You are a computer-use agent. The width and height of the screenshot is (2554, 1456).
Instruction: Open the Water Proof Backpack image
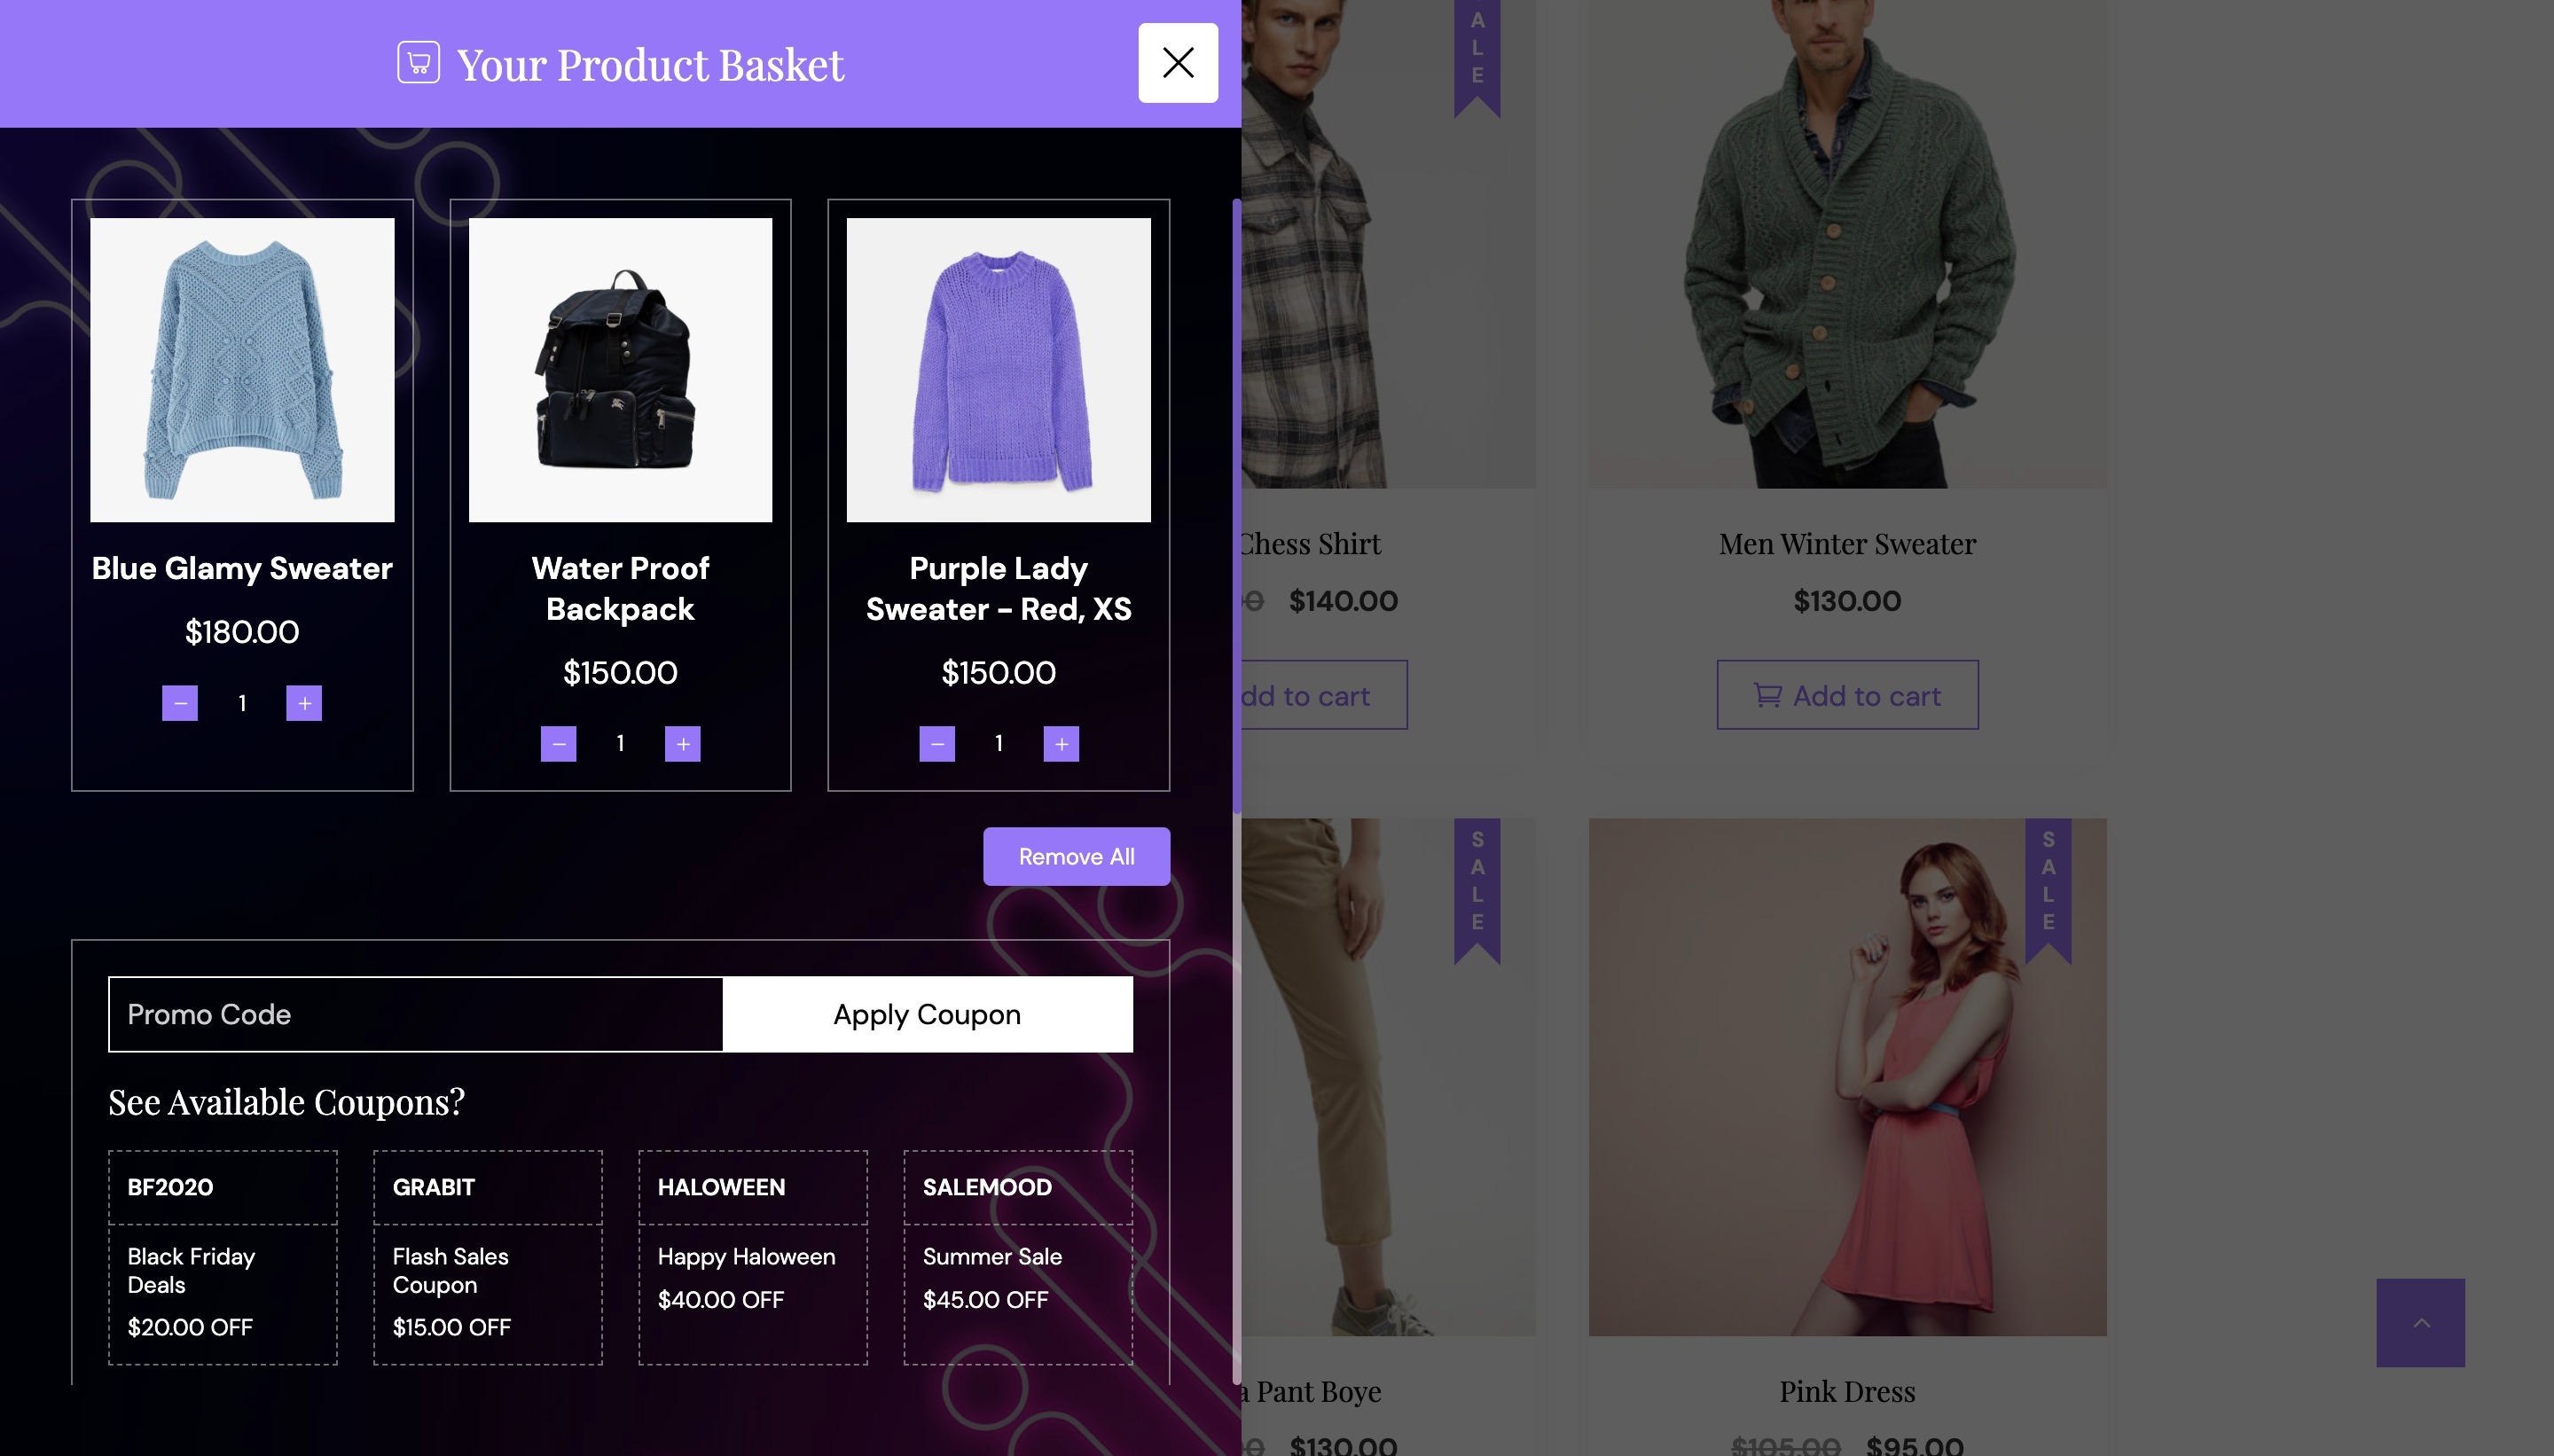(620, 370)
